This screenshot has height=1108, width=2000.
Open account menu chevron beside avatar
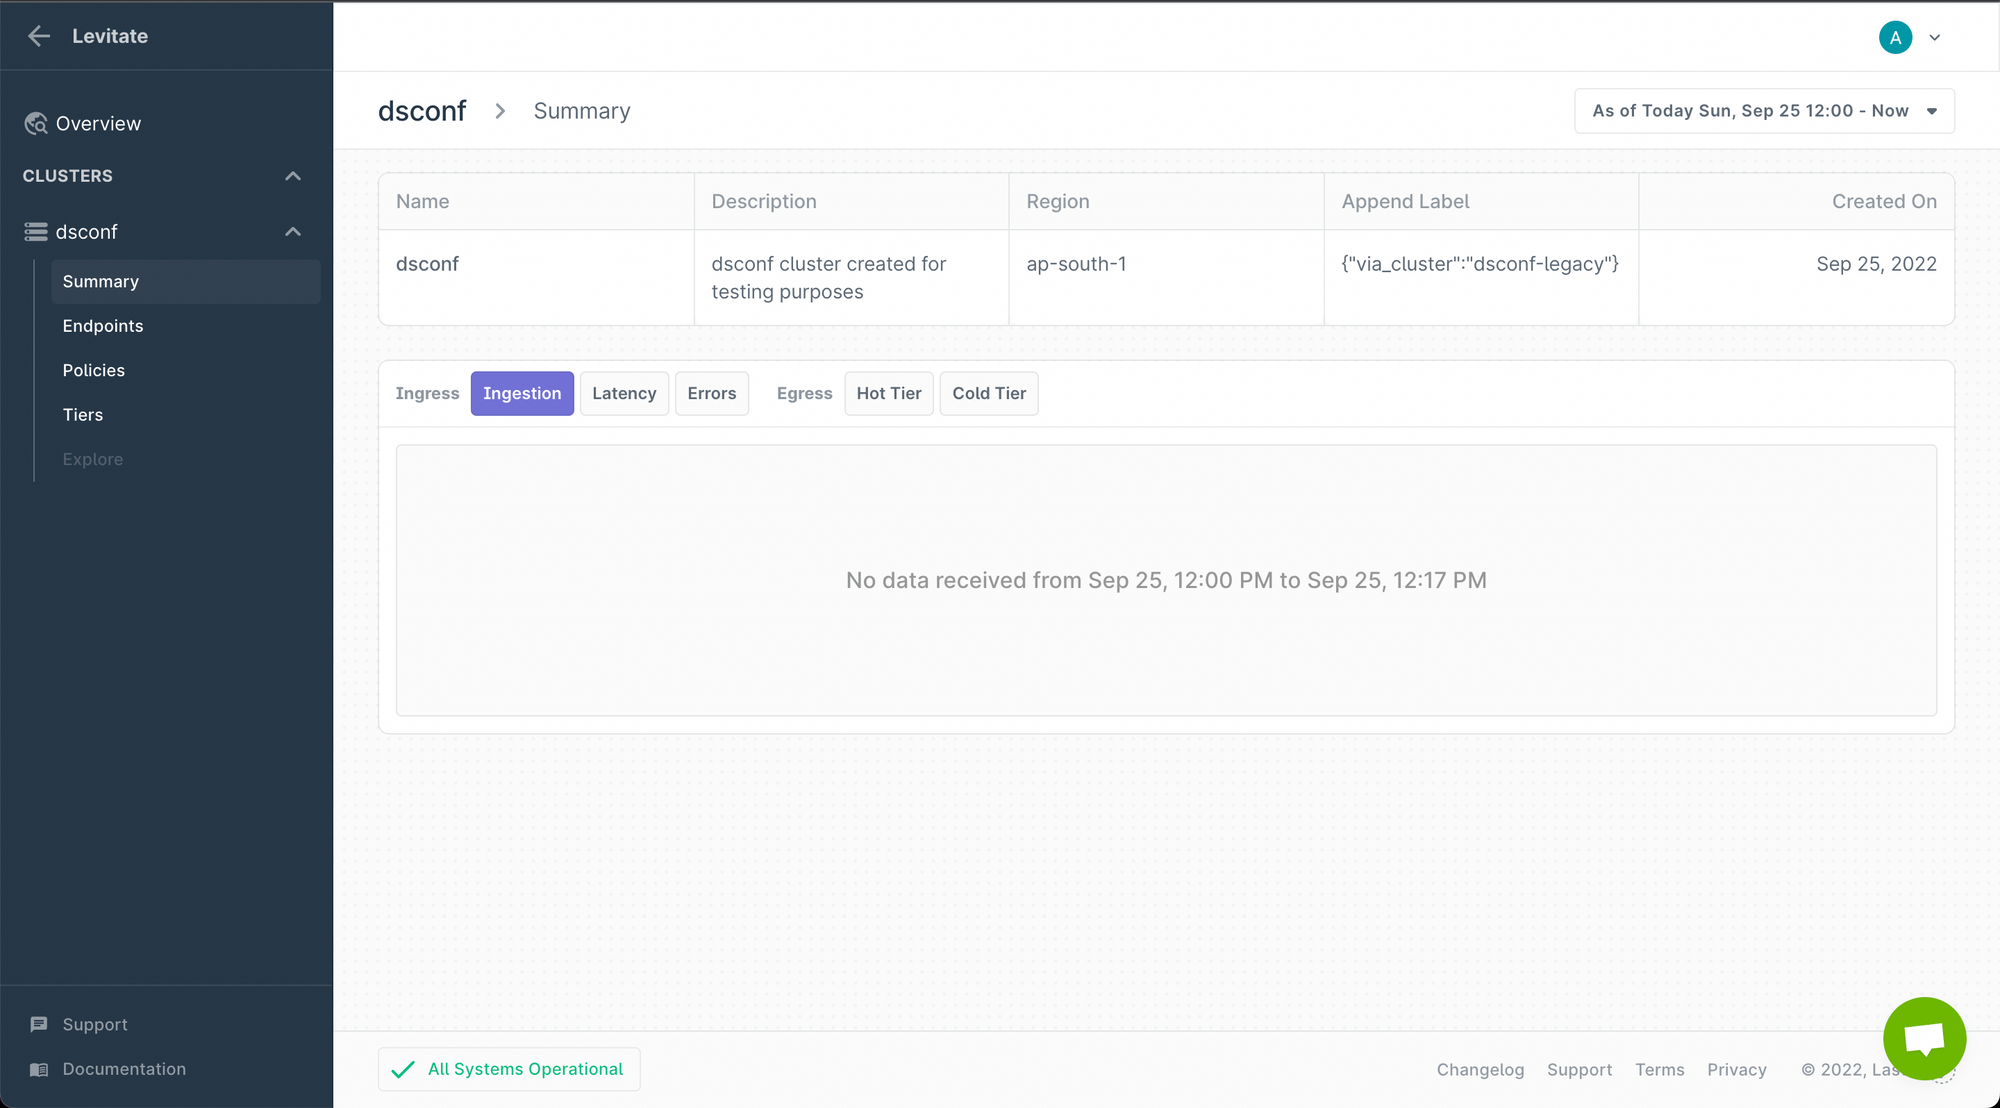click(1935, 38)
